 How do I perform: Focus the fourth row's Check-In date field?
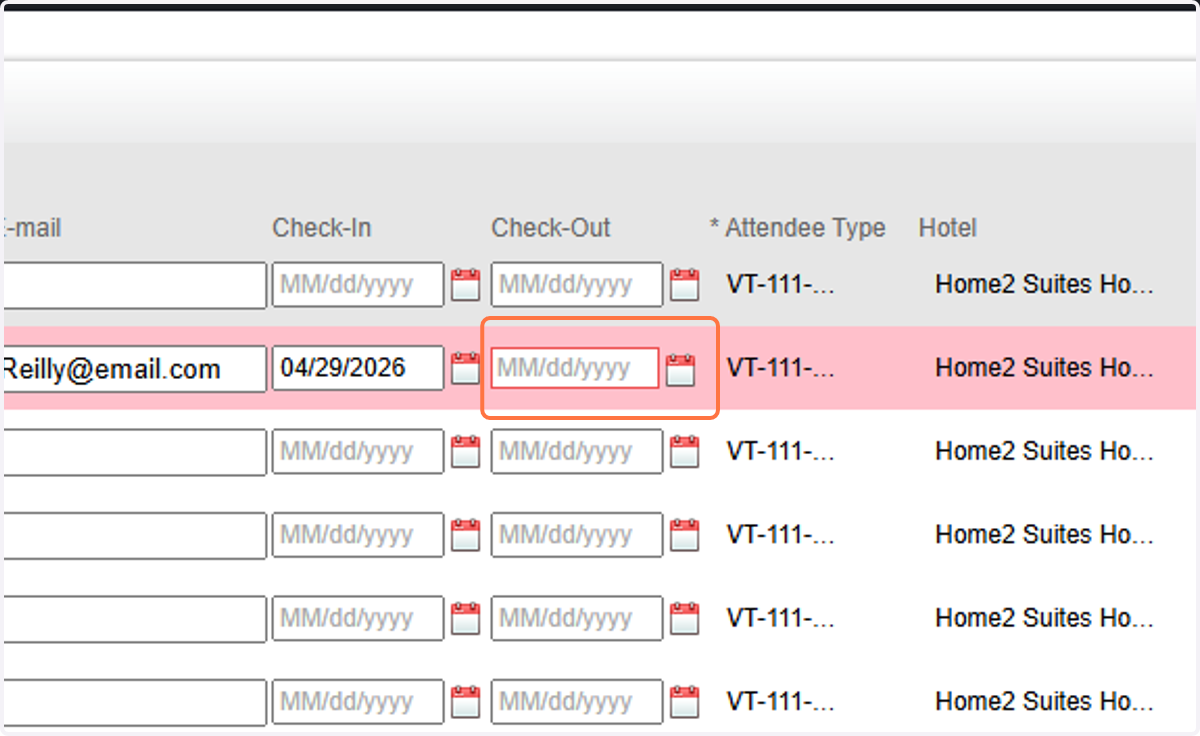358,535
